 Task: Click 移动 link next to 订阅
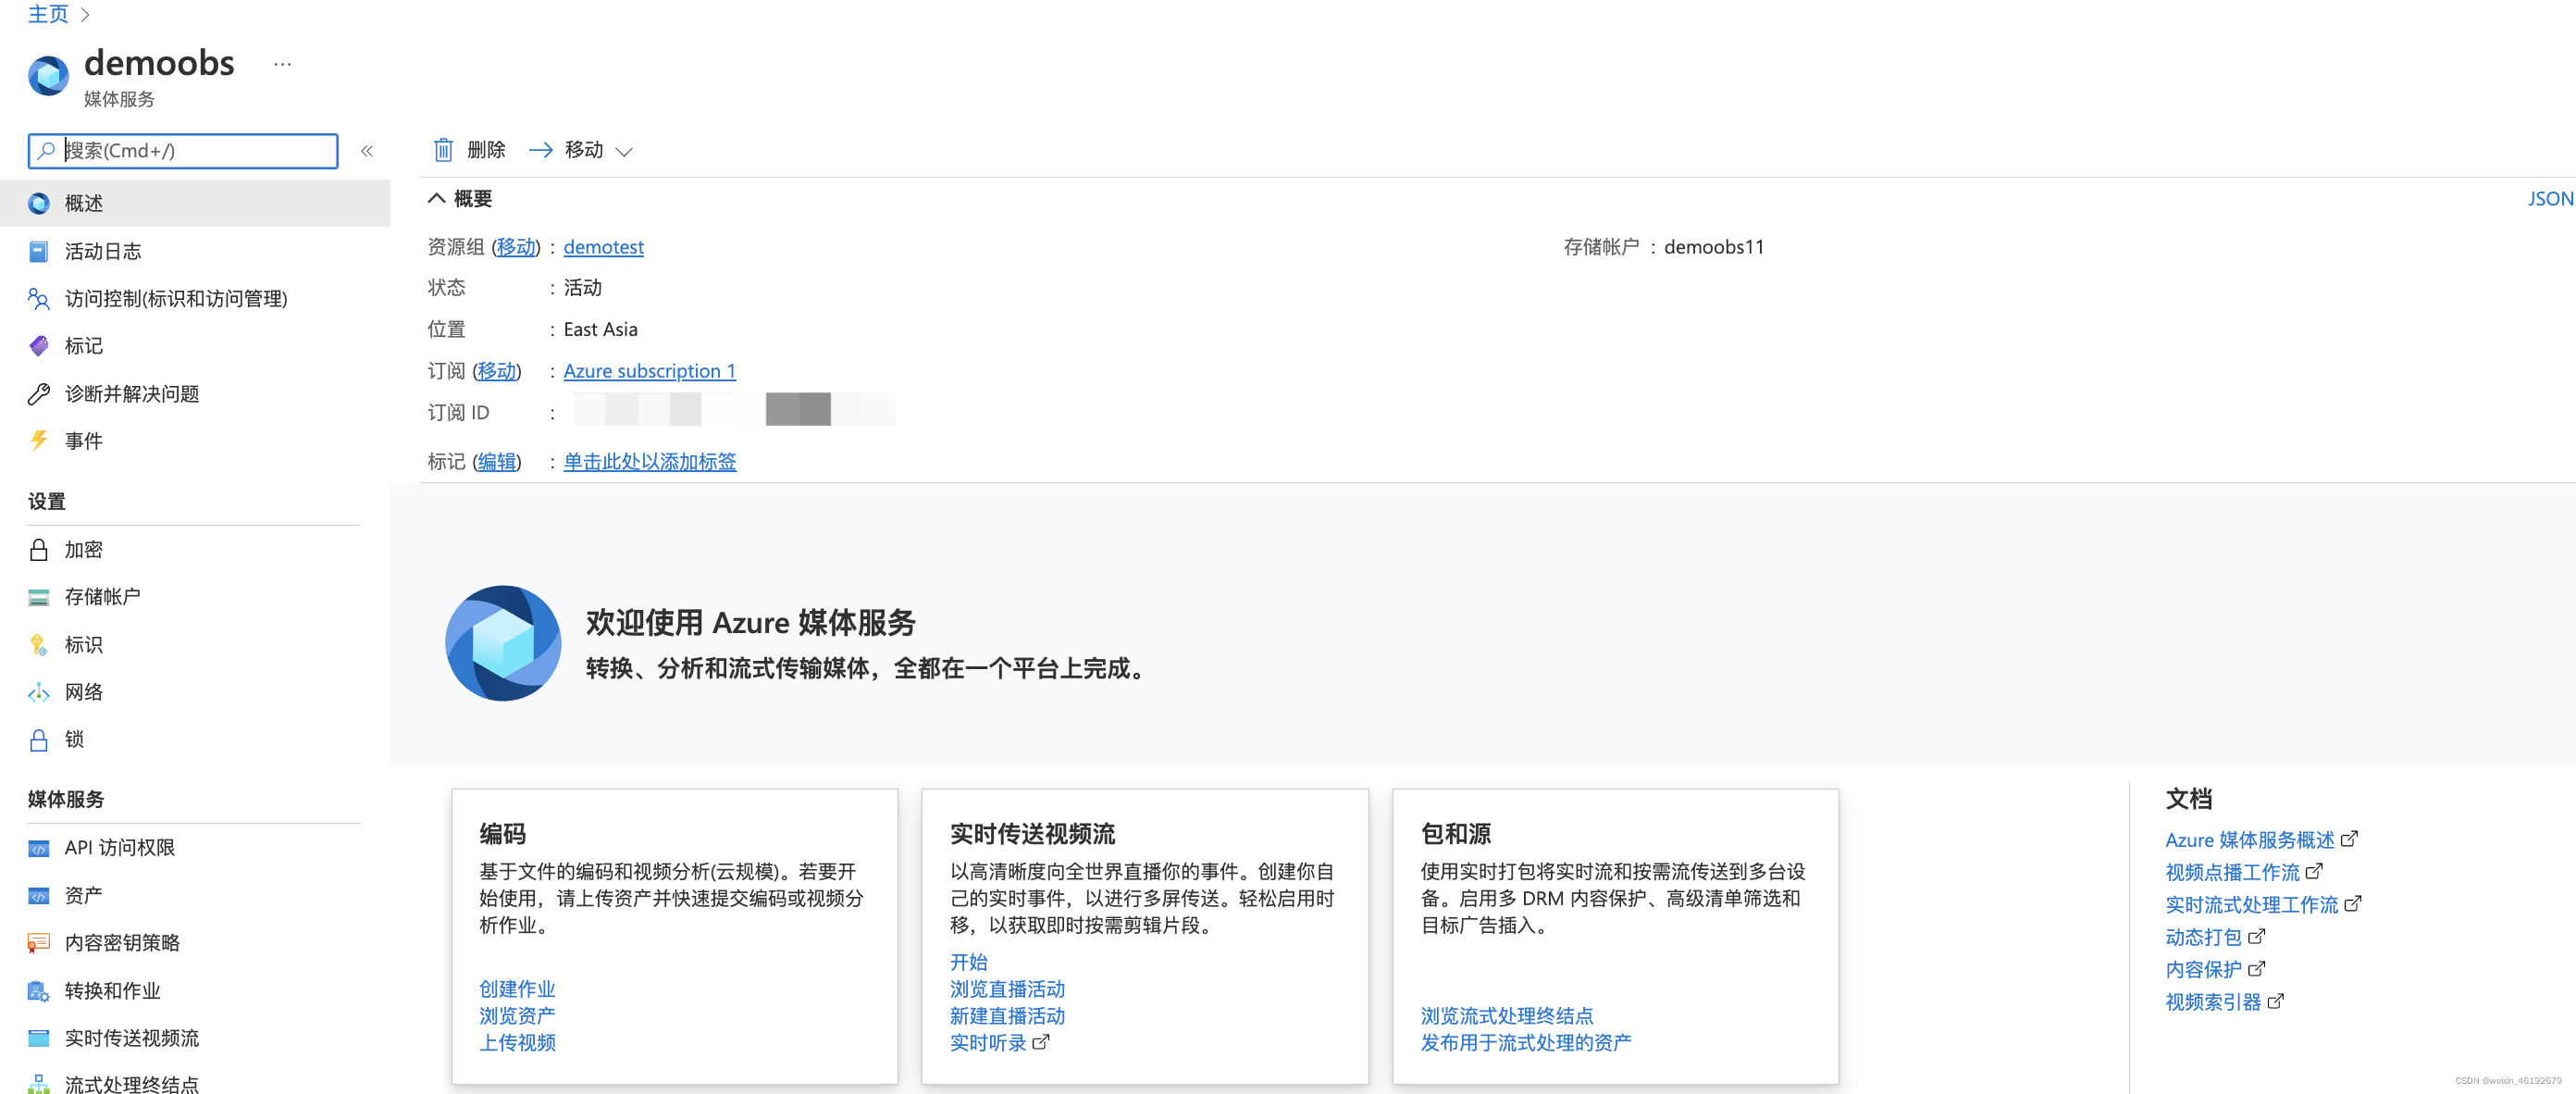pos(497,371)
